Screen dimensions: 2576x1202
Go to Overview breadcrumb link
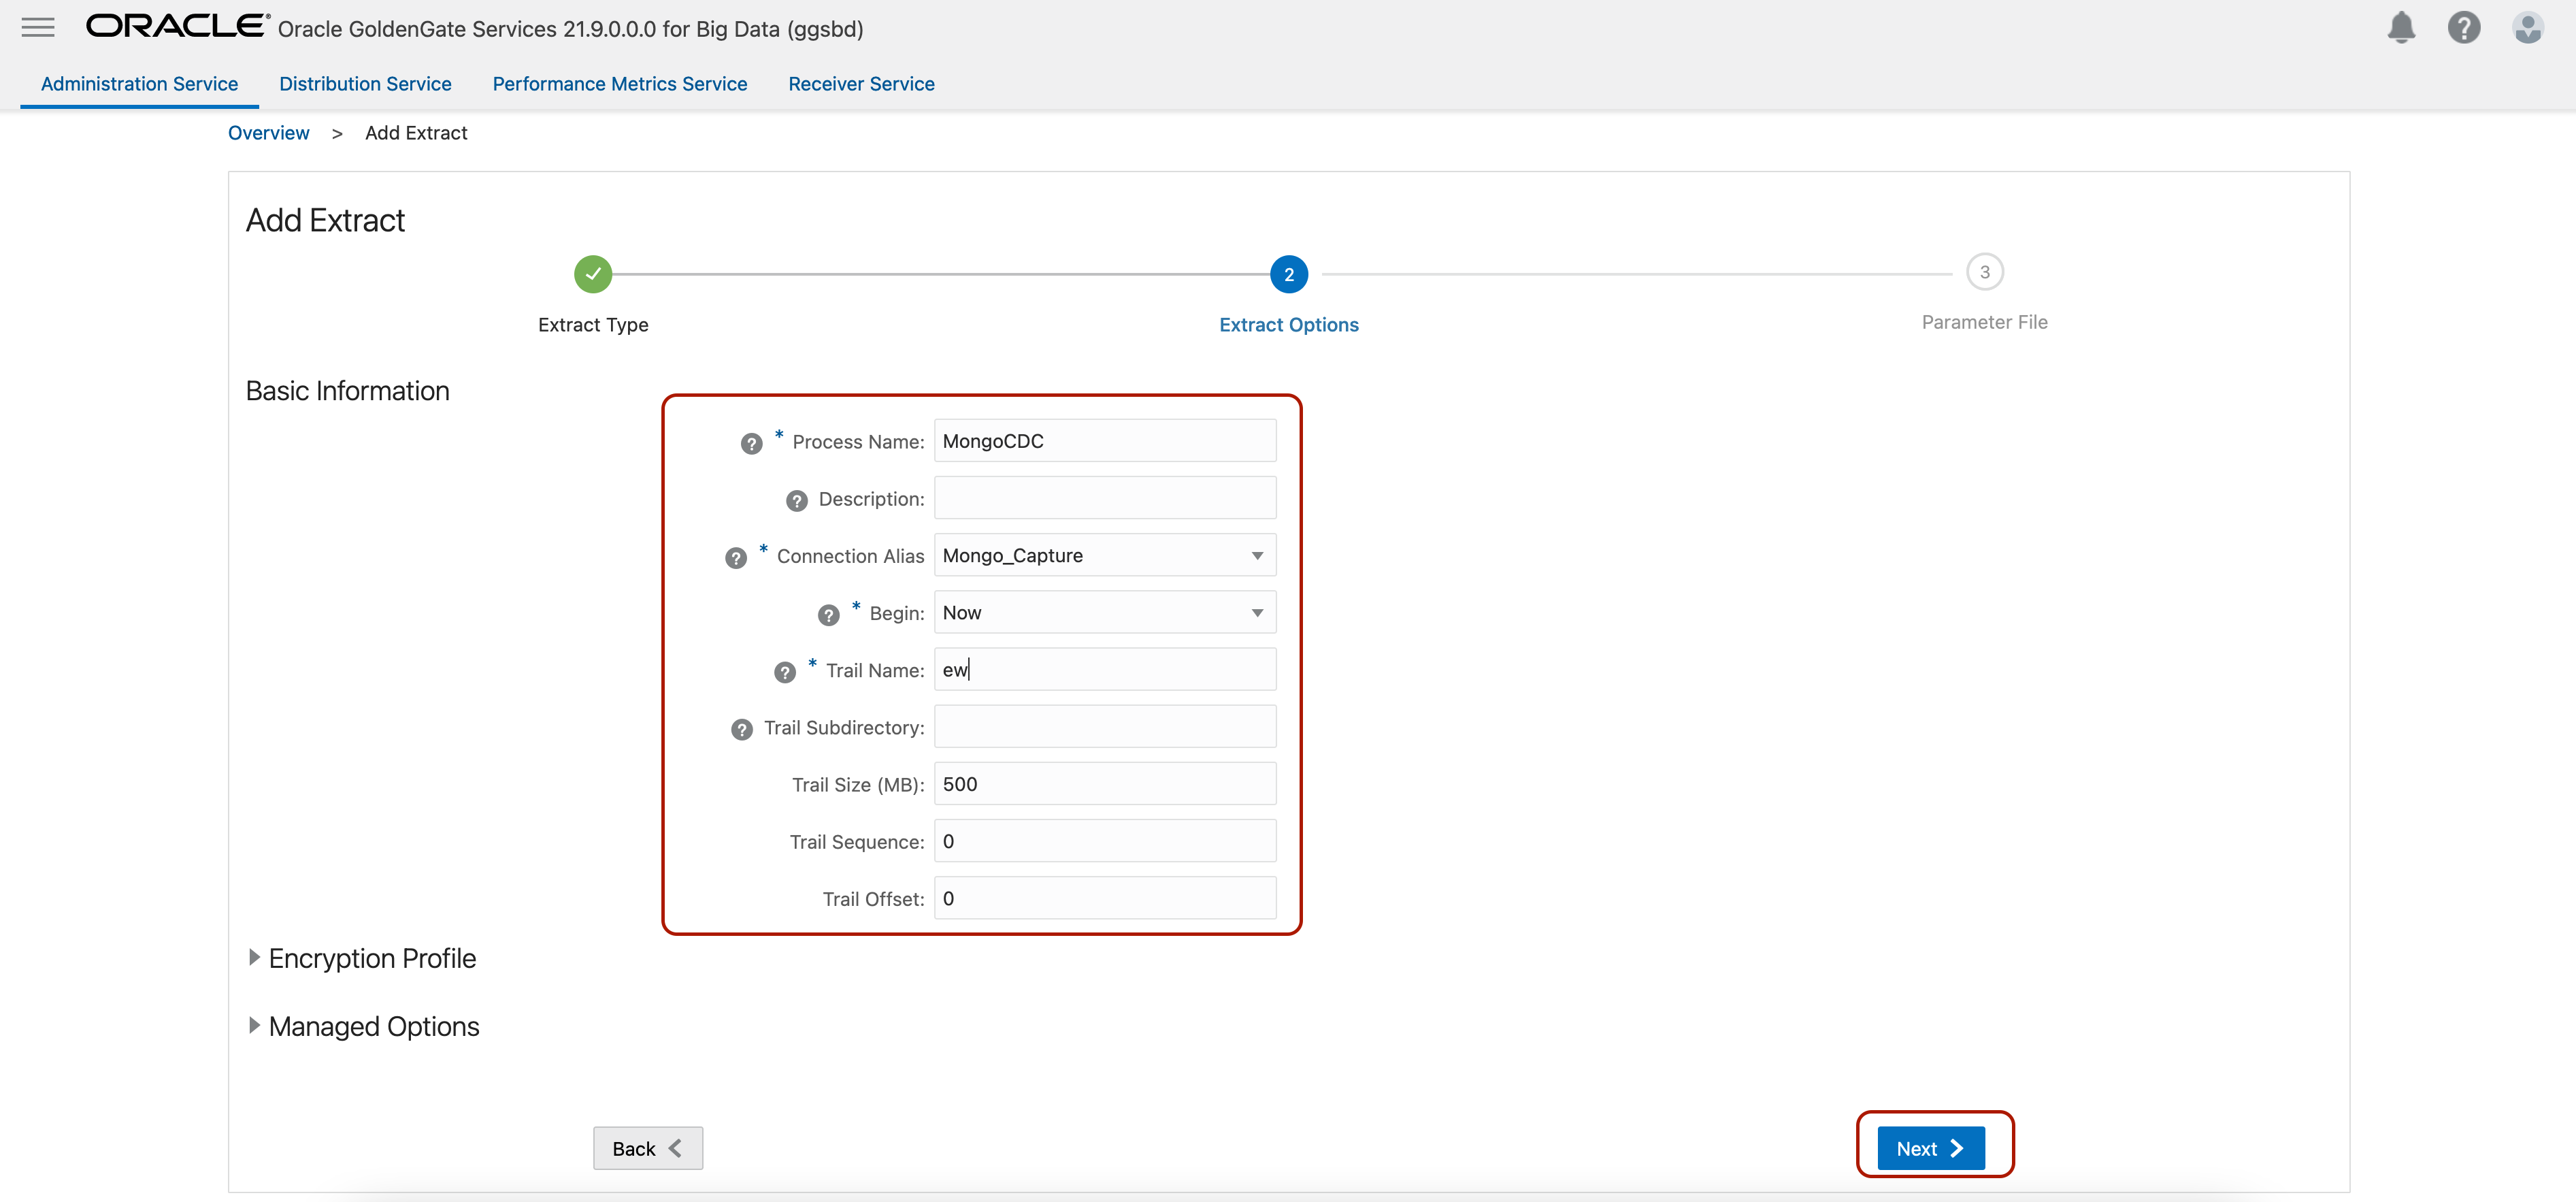(x=268, y=133)
